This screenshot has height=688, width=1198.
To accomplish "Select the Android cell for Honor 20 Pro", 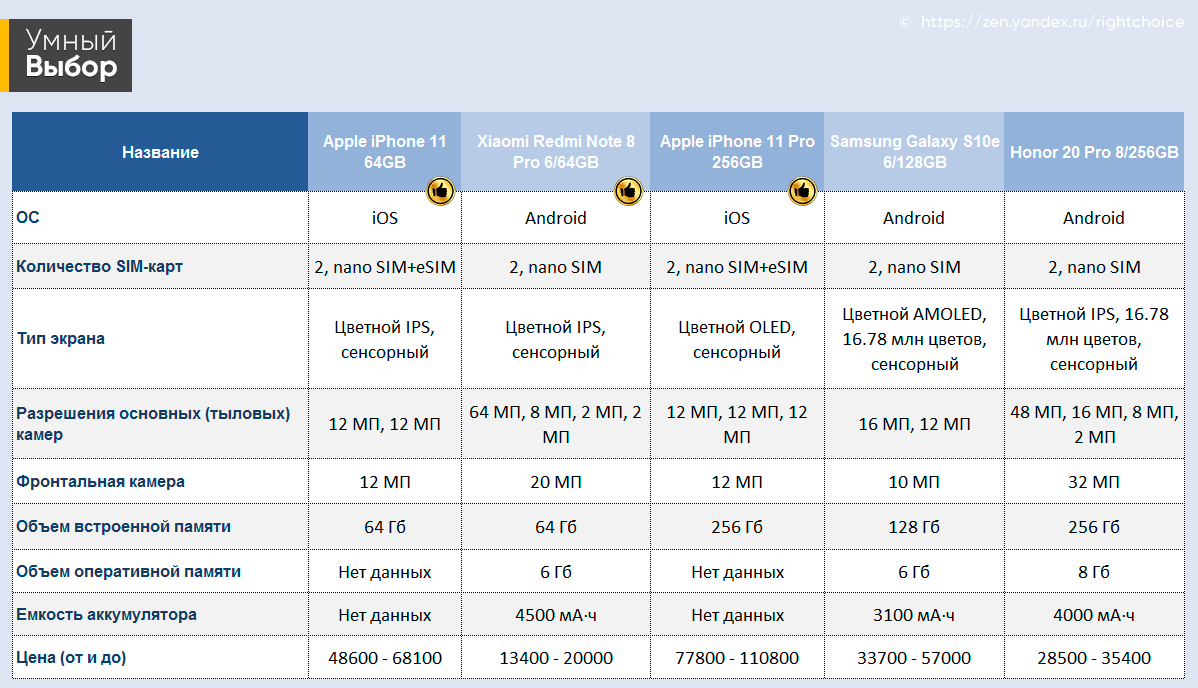I will coord(1094,218).
